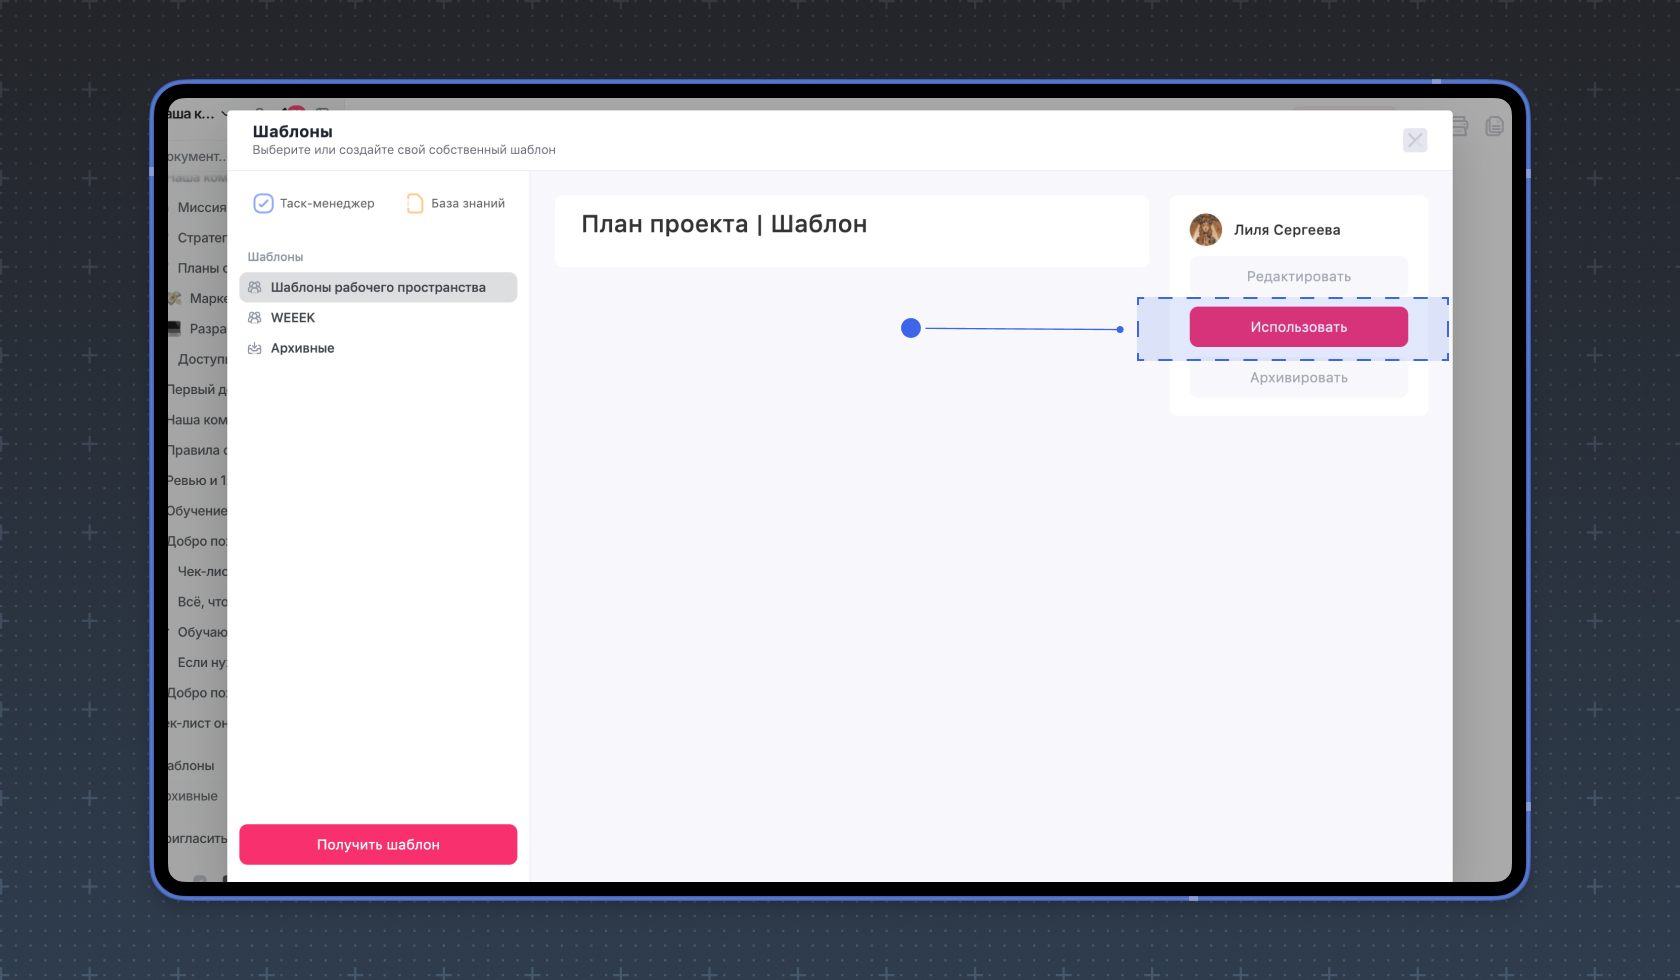1680x980 pixels.
Task: Click the База знаний document icon
Action: pyautogui.click(x=415, y=204)
